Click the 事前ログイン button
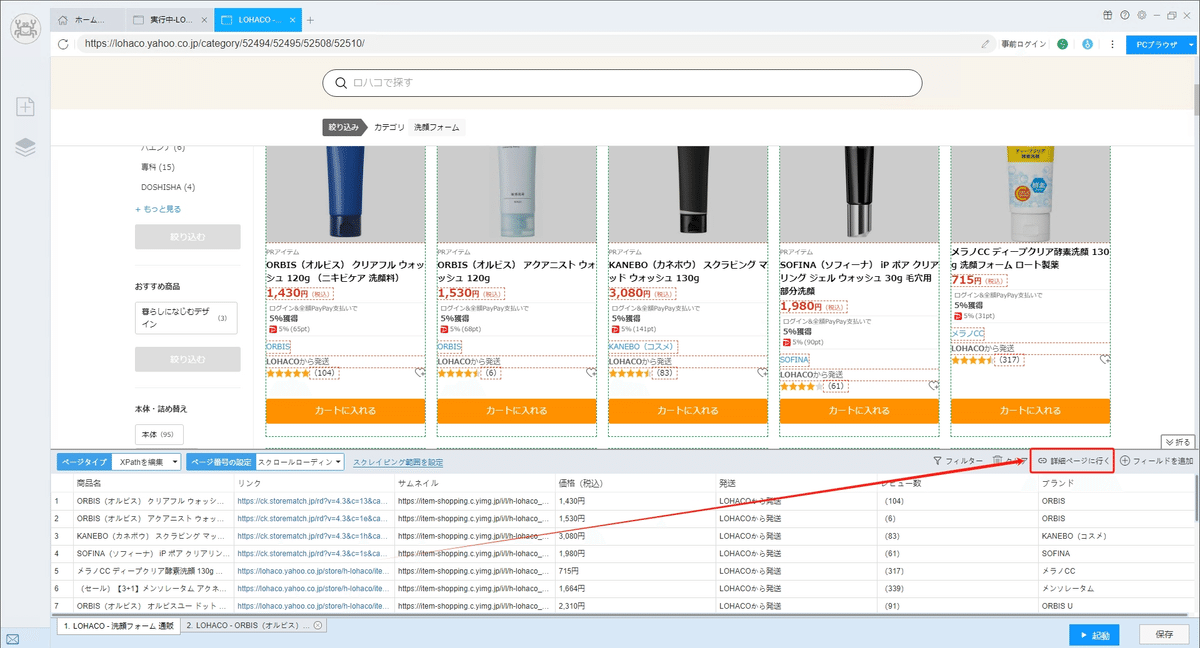The width and height of the screenshot is (1200, 648). (1023, 45)
